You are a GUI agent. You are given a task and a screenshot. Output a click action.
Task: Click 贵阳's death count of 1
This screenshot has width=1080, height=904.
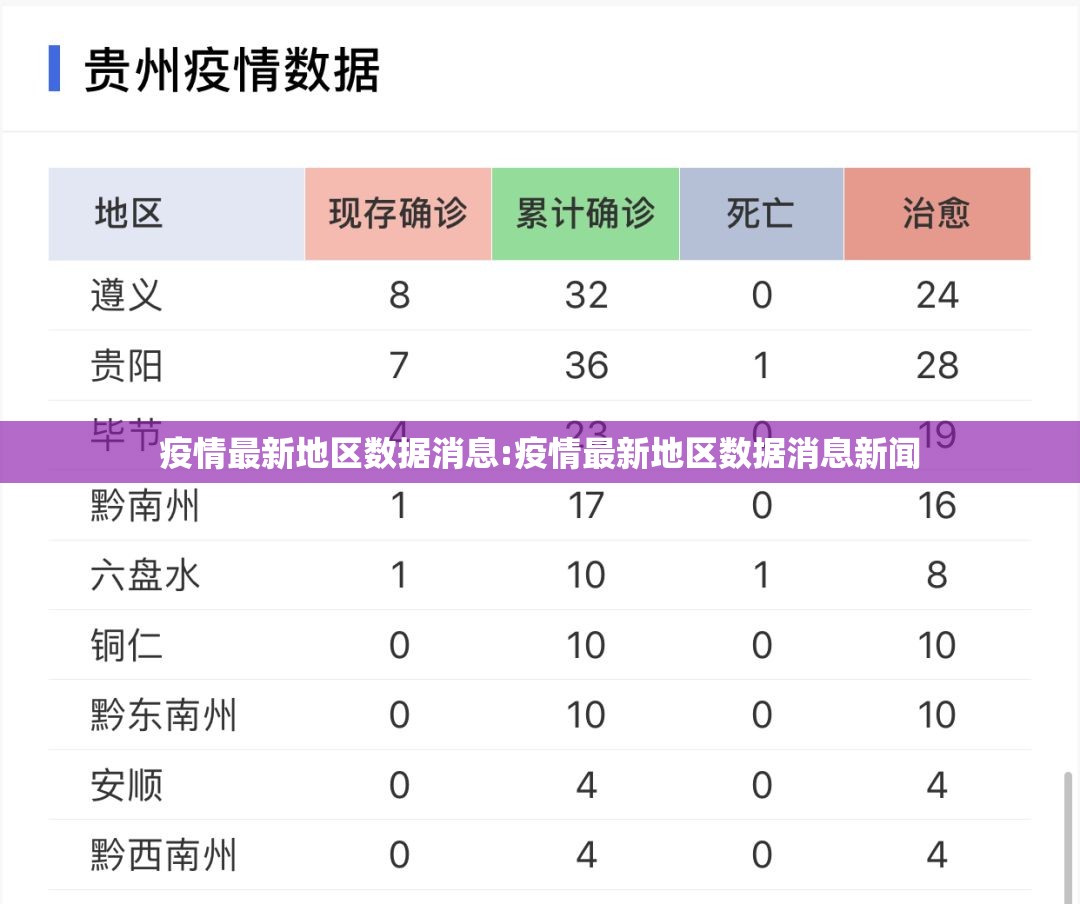[762, 365]
